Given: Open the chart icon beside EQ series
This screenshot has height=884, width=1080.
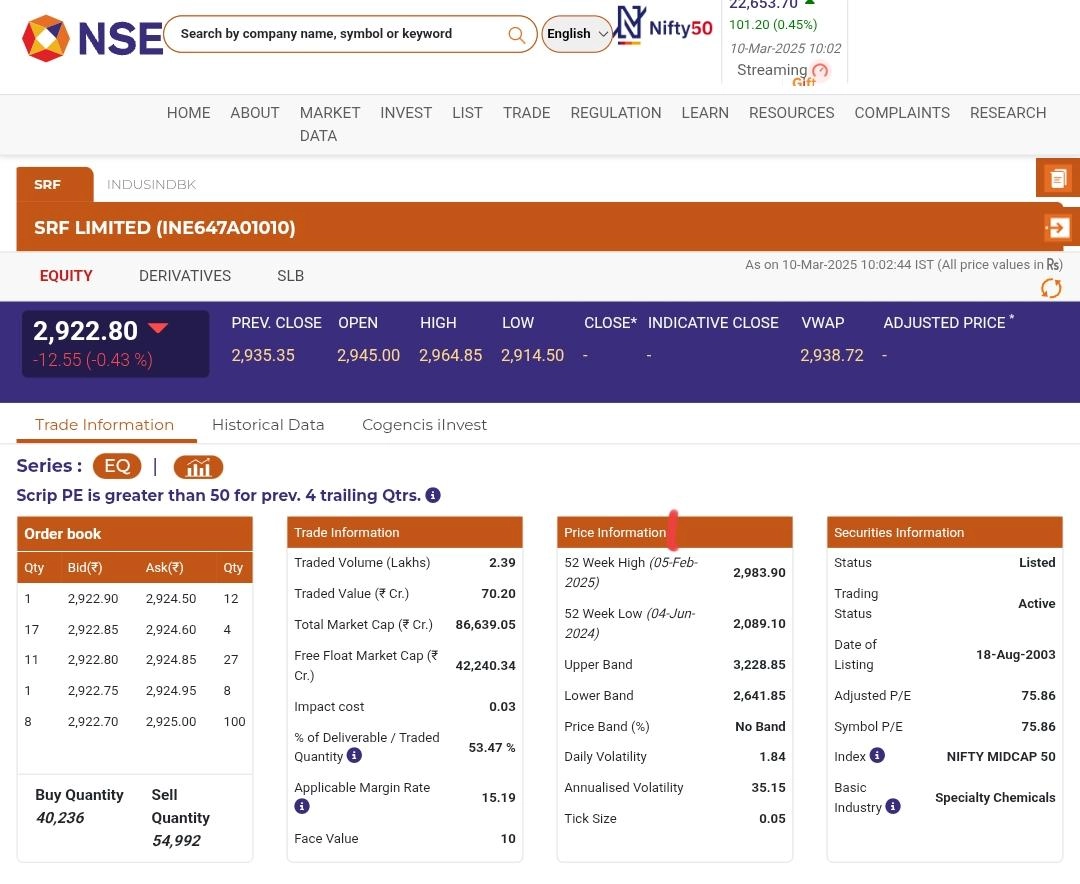Looking at the screenshot, I should (x=198, y=467).
